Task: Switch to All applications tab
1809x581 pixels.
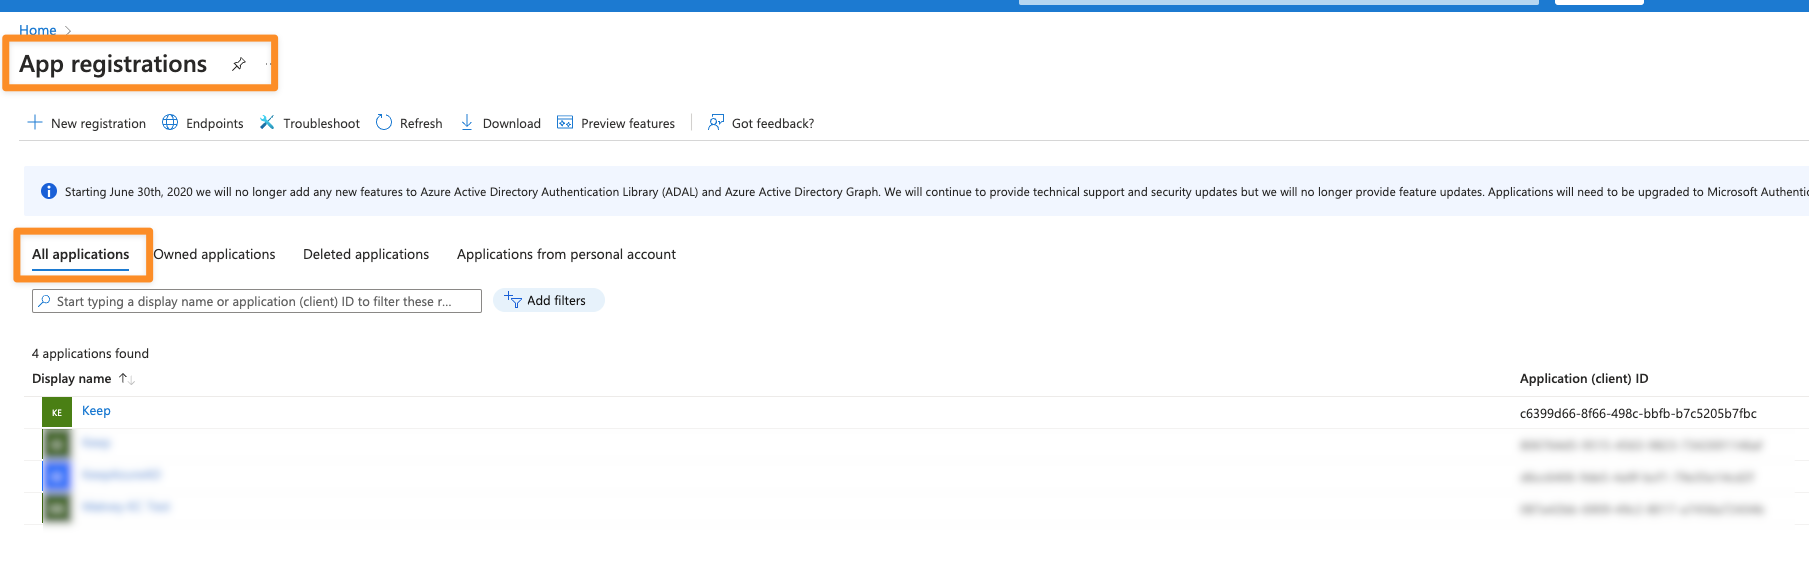Action: click(81, 254)
